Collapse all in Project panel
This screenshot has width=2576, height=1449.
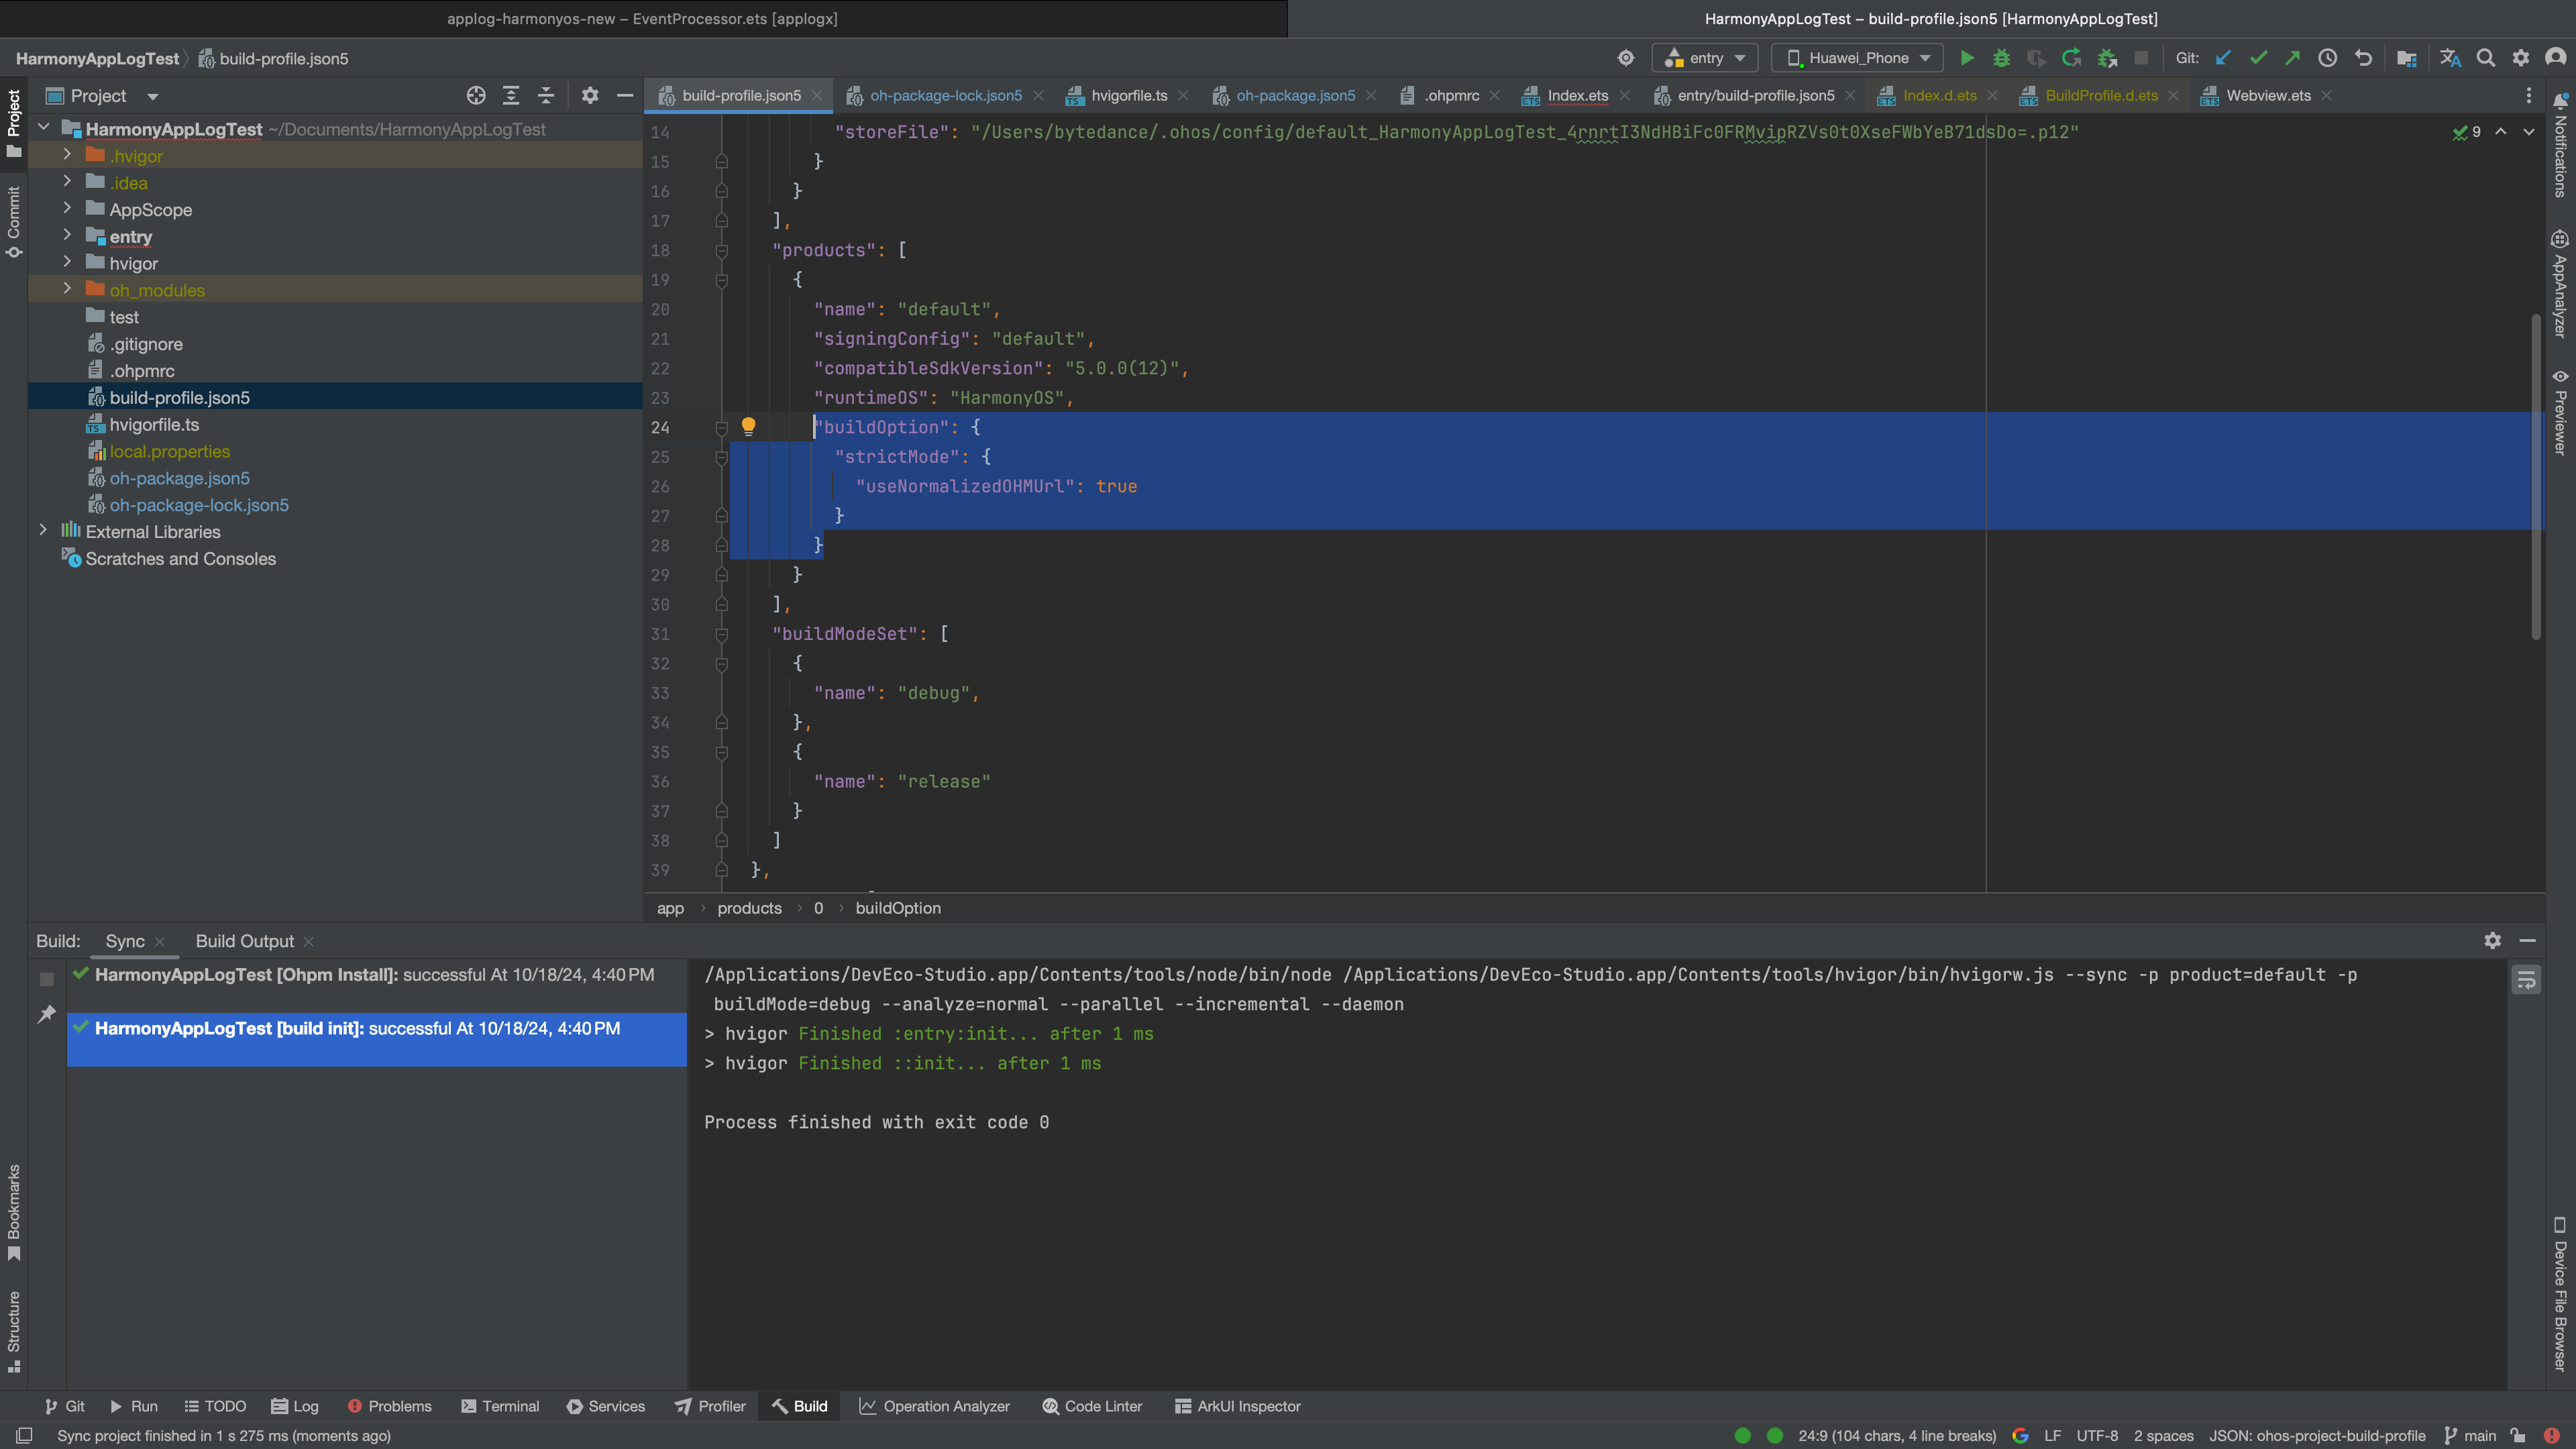(x=546, y=95)
